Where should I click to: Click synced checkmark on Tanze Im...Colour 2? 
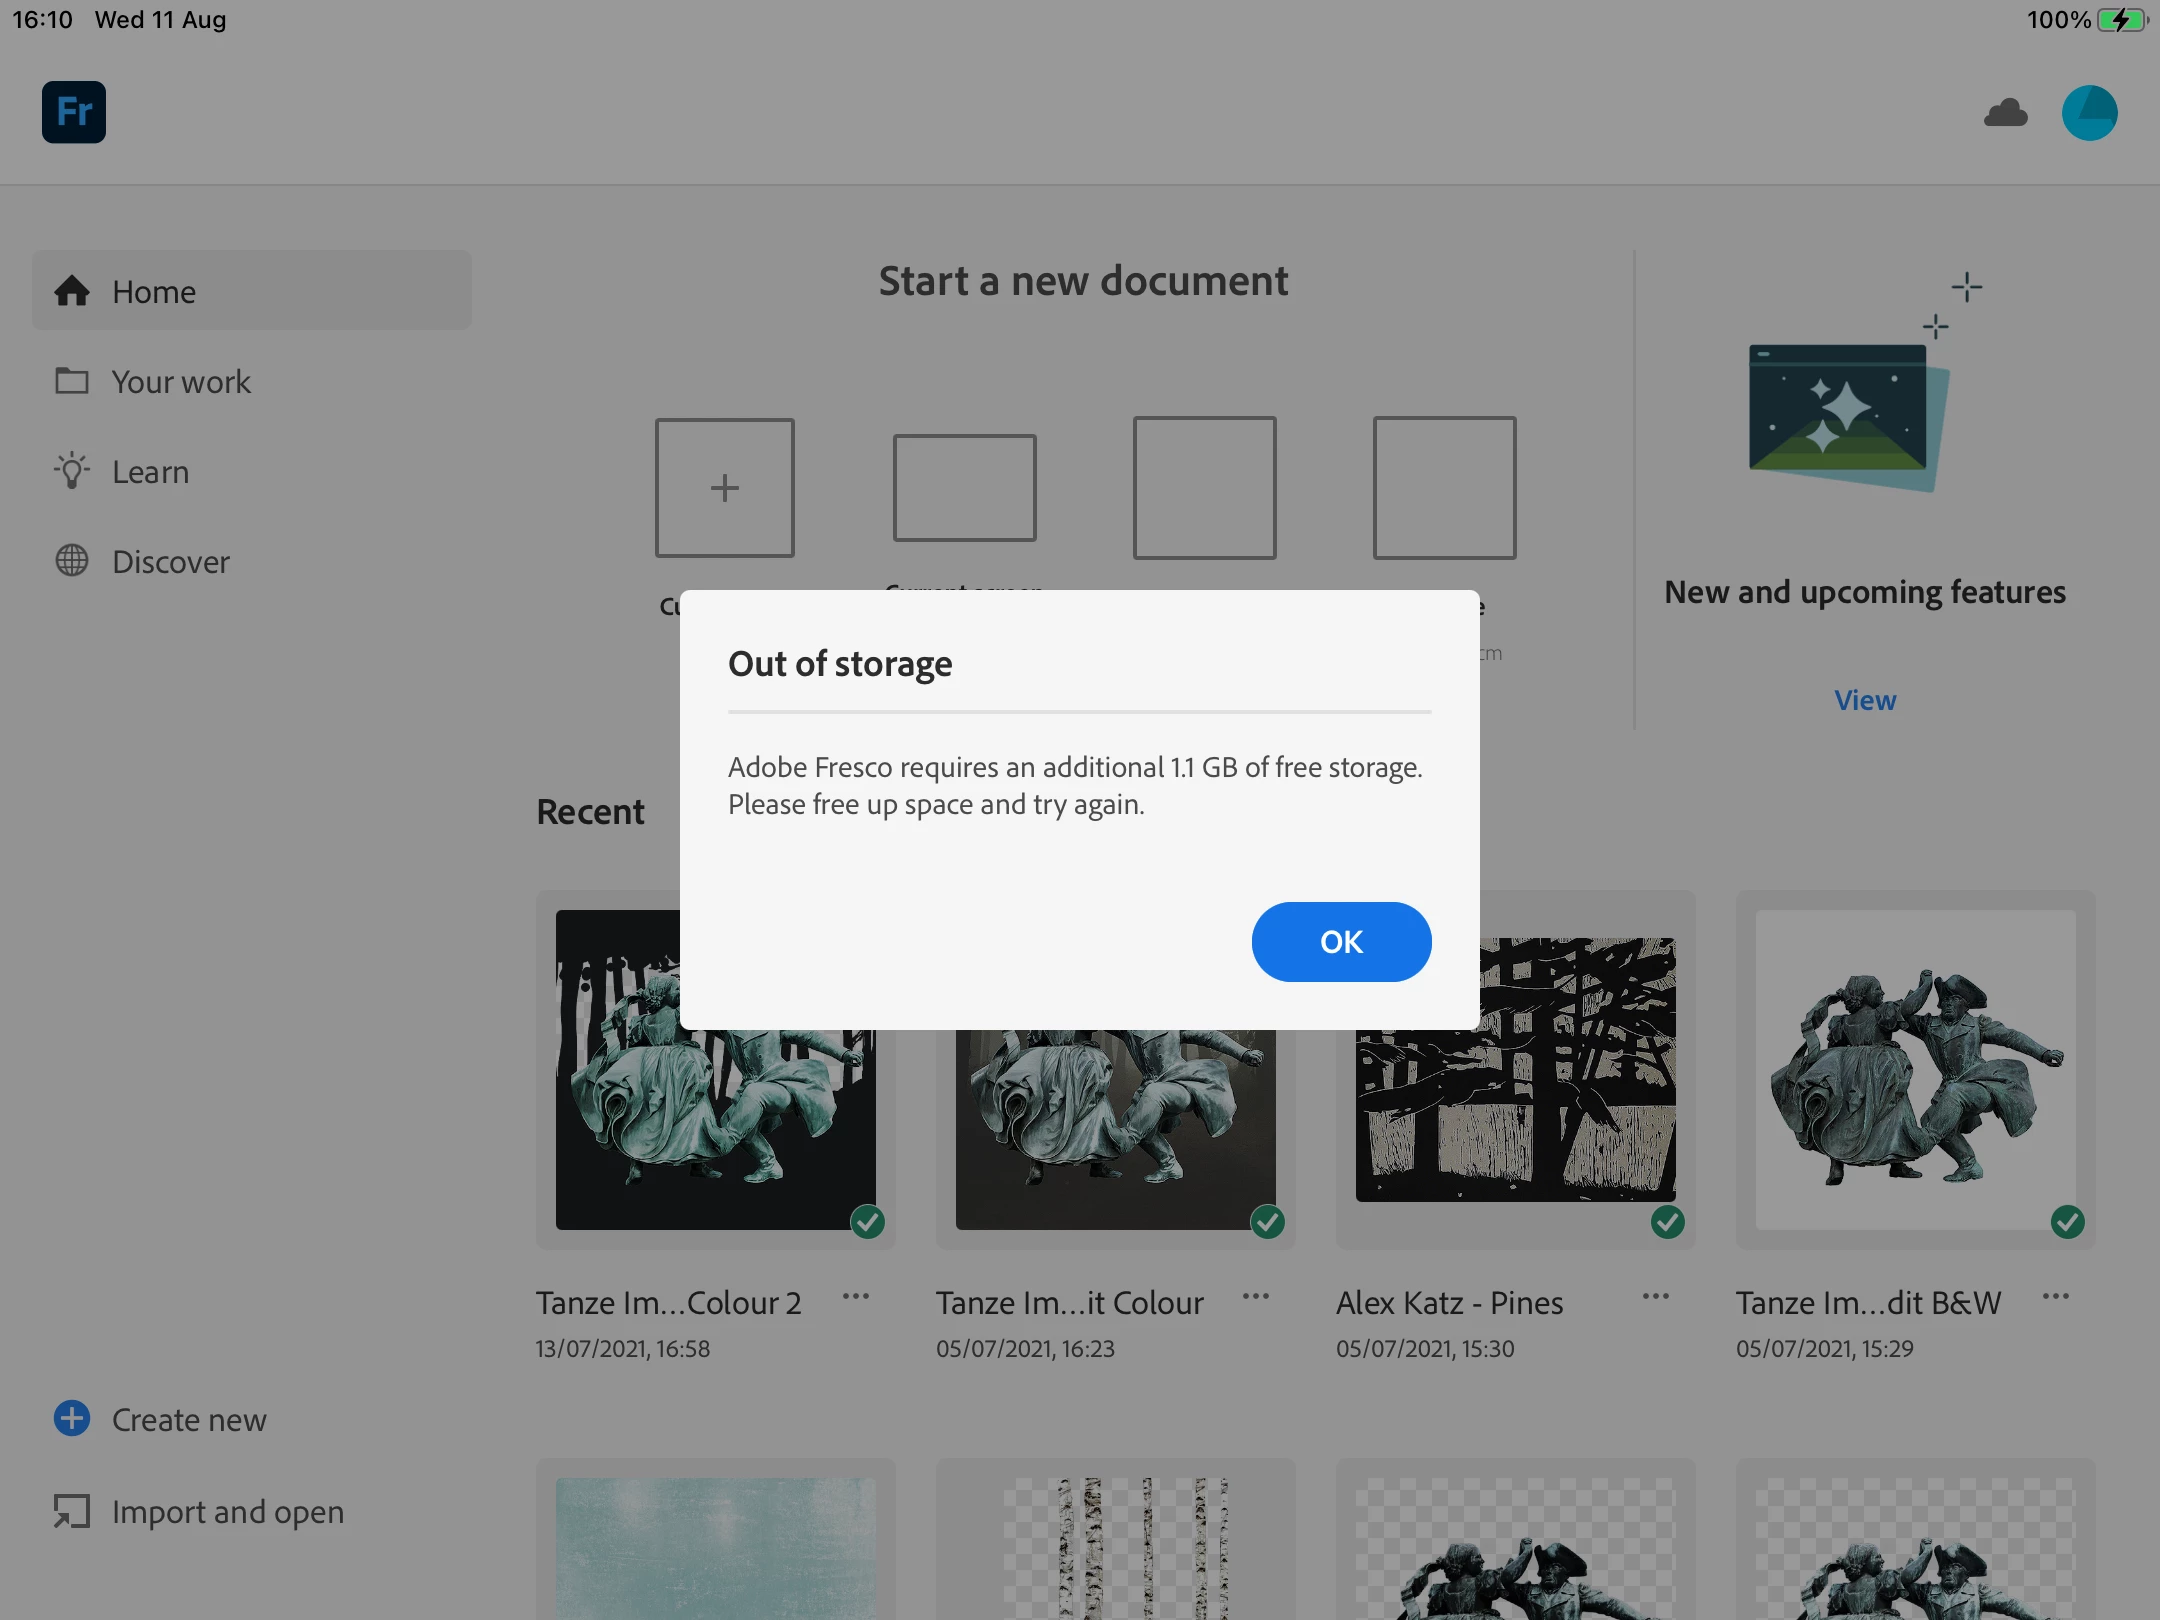pyautogui.click(x=867, y=1221)
